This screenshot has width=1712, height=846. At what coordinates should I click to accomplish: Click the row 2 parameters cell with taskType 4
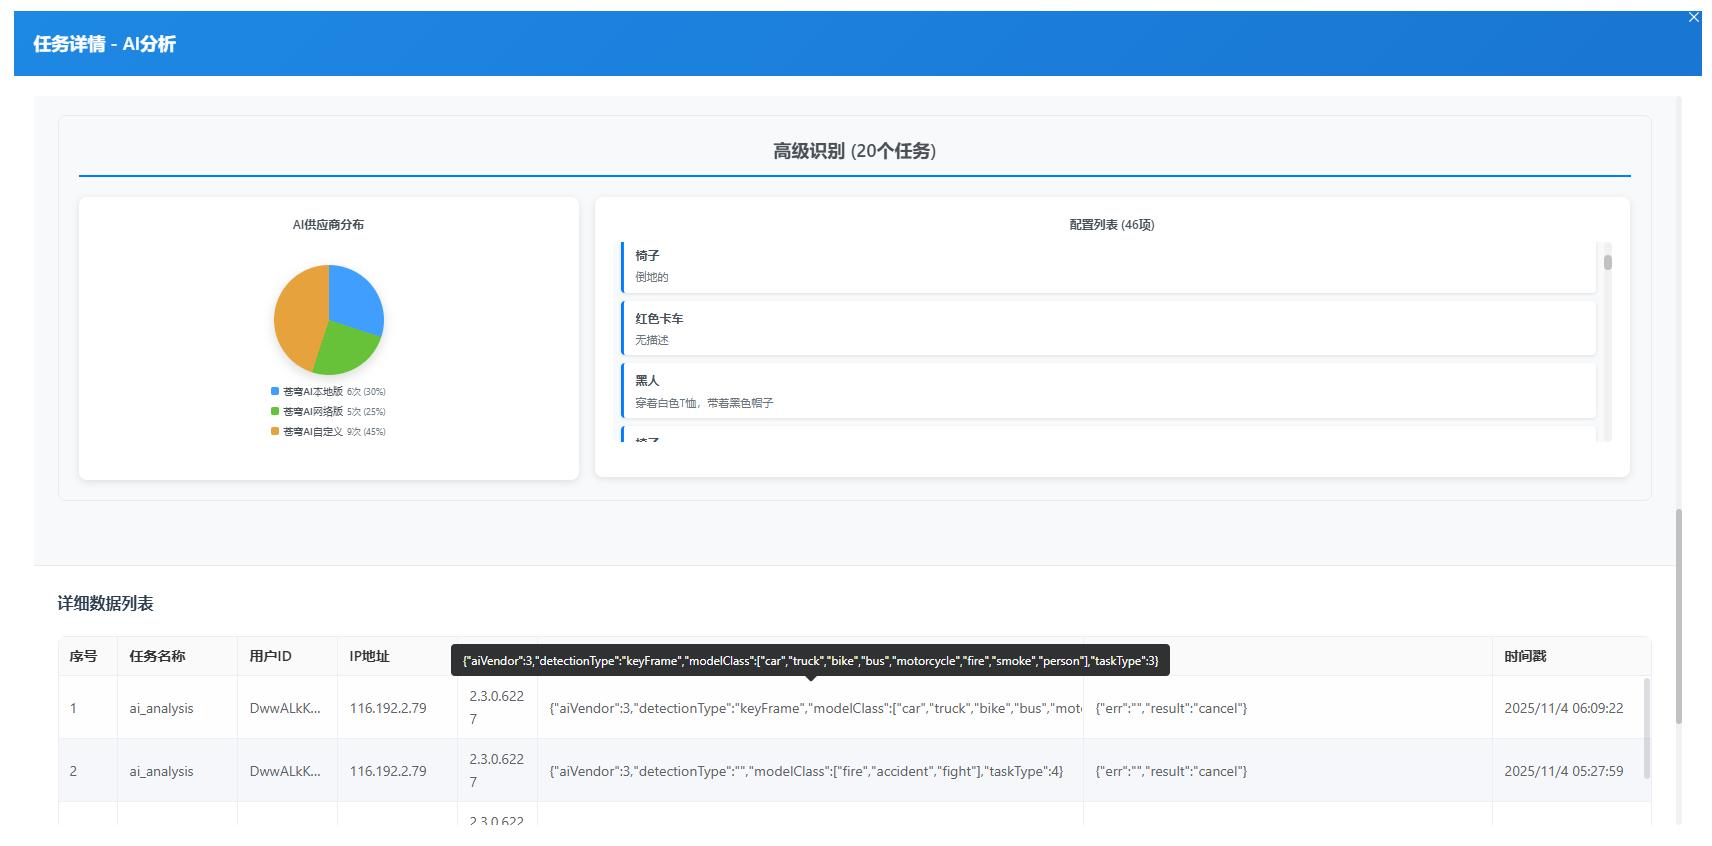pyautogui.click(x=806, y=772)
